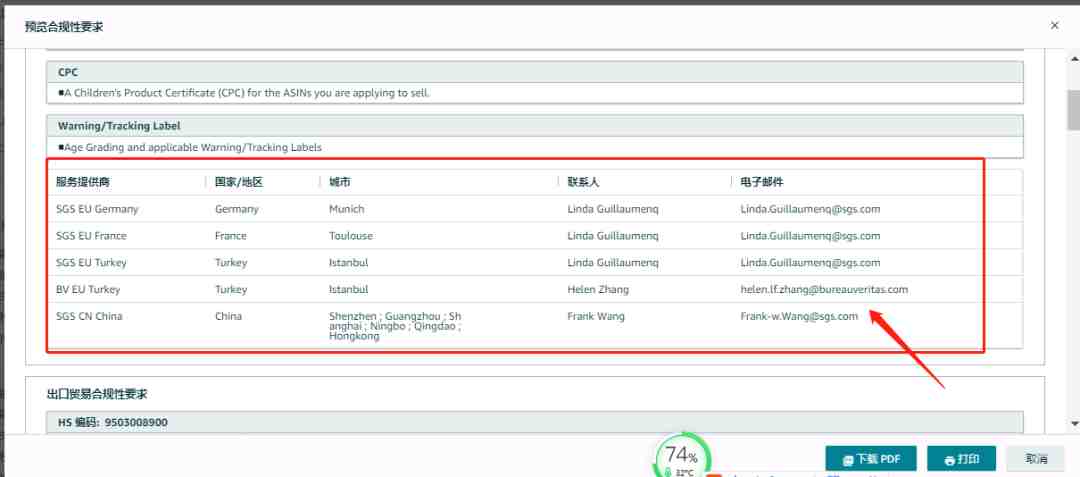Image resolution: width=1080 pixels, height=477 pixels.
Task: Click the Helen Zhang contact cell
Action: point(598,289)
